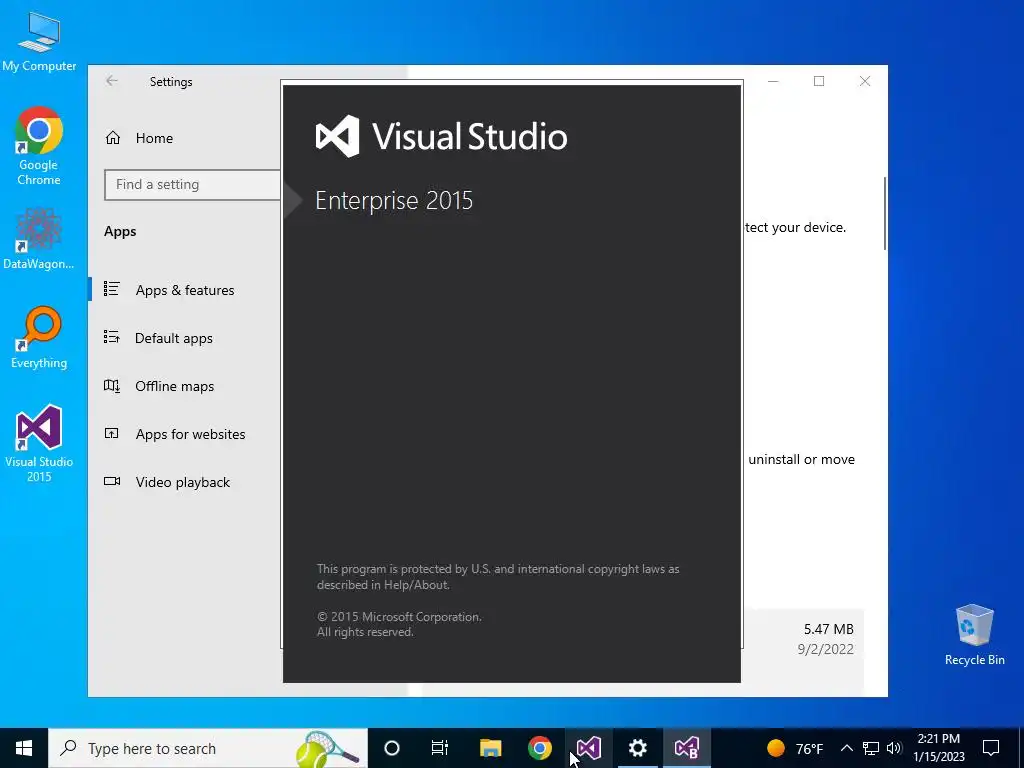Open Apps & features in Settings
Screen dimensions: 1024x768
[185, 290]
